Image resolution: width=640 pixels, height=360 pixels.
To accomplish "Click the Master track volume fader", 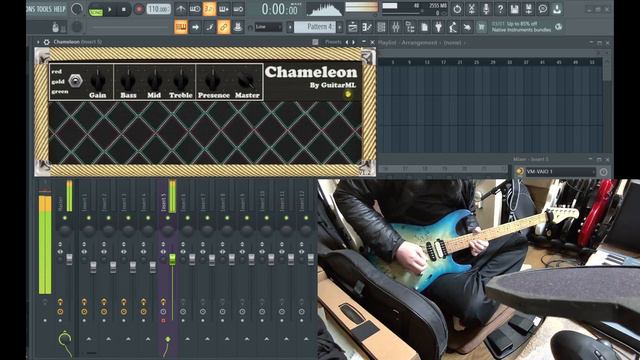I will coord(69,259).
